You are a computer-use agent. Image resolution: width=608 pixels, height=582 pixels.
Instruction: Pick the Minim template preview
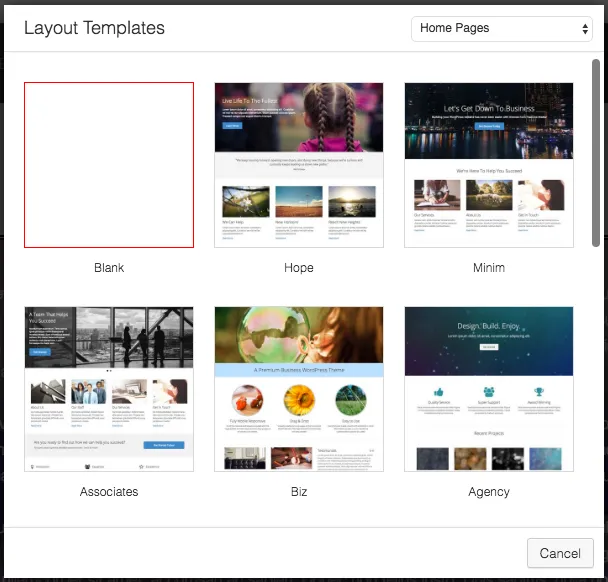click(x=489, y=165)
